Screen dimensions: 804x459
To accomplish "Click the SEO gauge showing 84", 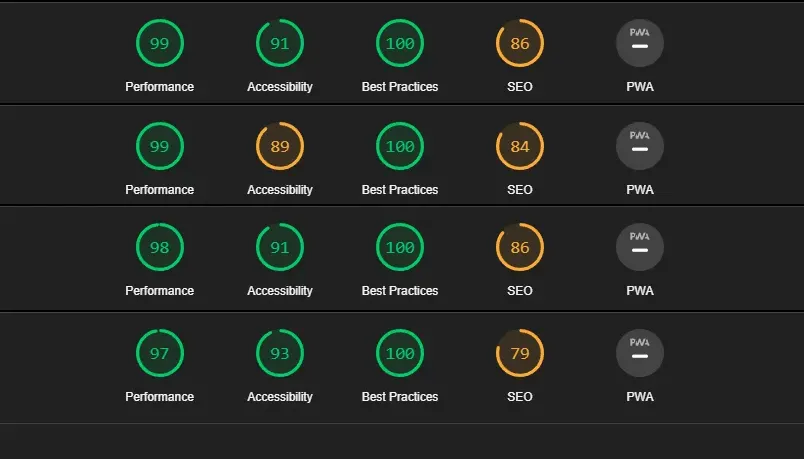I will click(520, 147).
